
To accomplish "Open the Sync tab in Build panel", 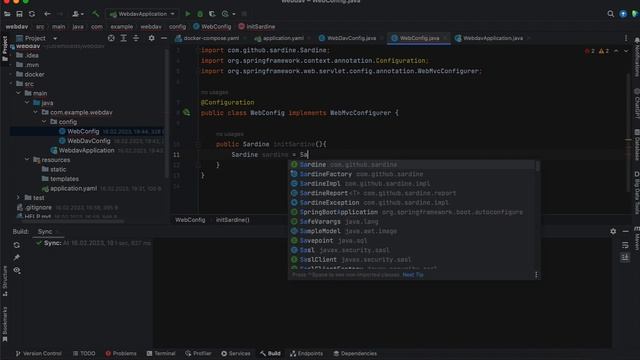I will 45,231.
